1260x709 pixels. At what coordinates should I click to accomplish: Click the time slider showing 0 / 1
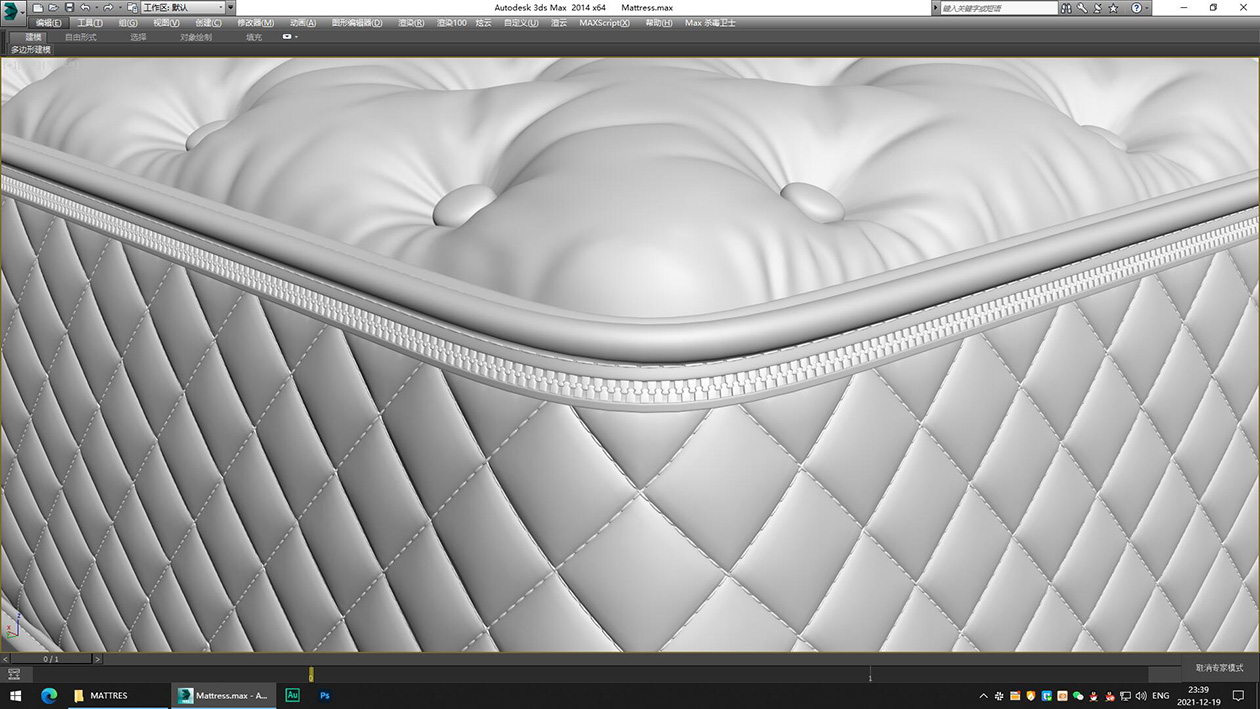(x=51, y=659)
